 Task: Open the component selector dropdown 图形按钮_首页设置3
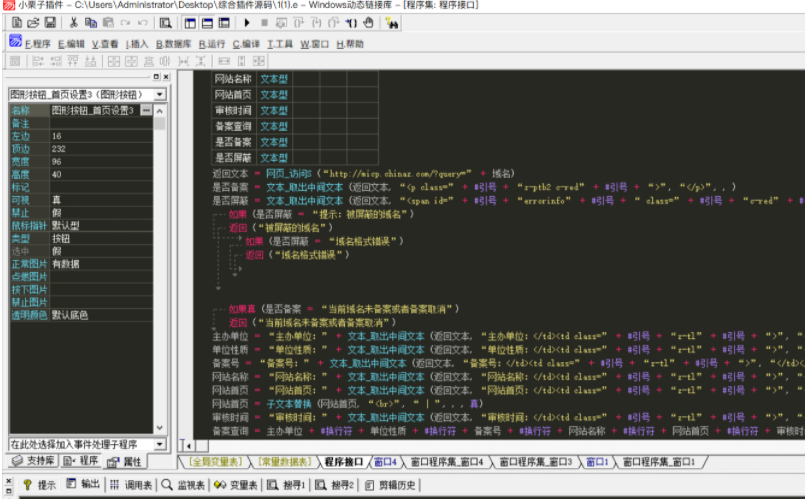coord(160,94)
